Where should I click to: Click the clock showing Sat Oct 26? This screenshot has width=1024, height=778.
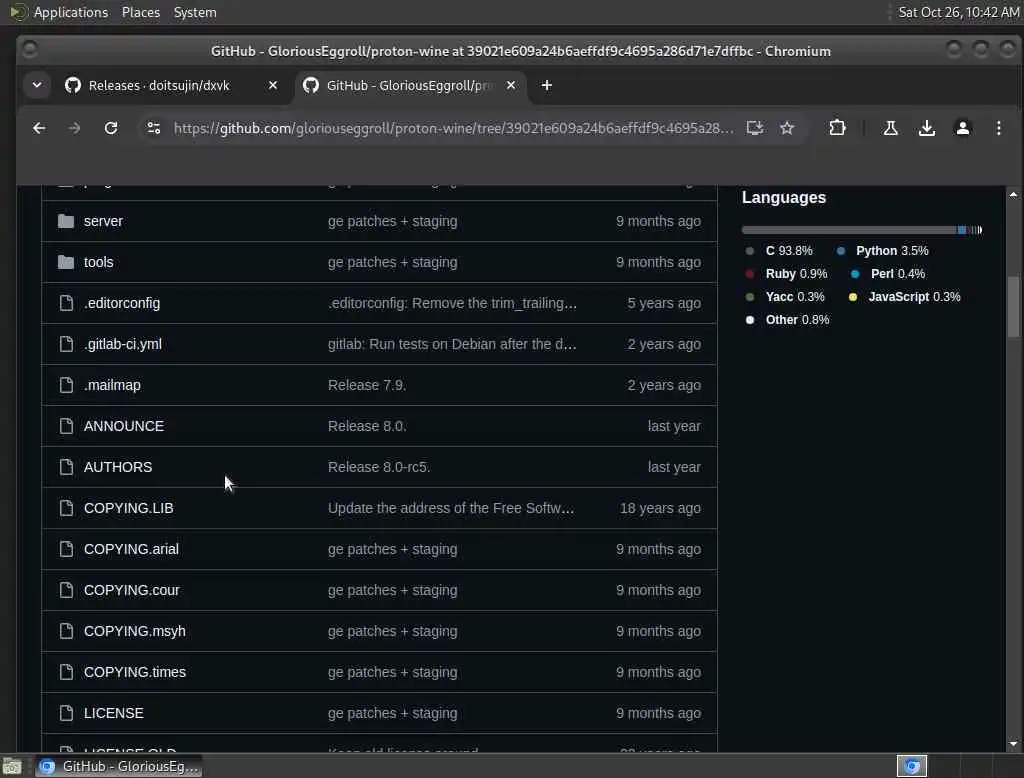pyautogui.click(x=958, y=12)
